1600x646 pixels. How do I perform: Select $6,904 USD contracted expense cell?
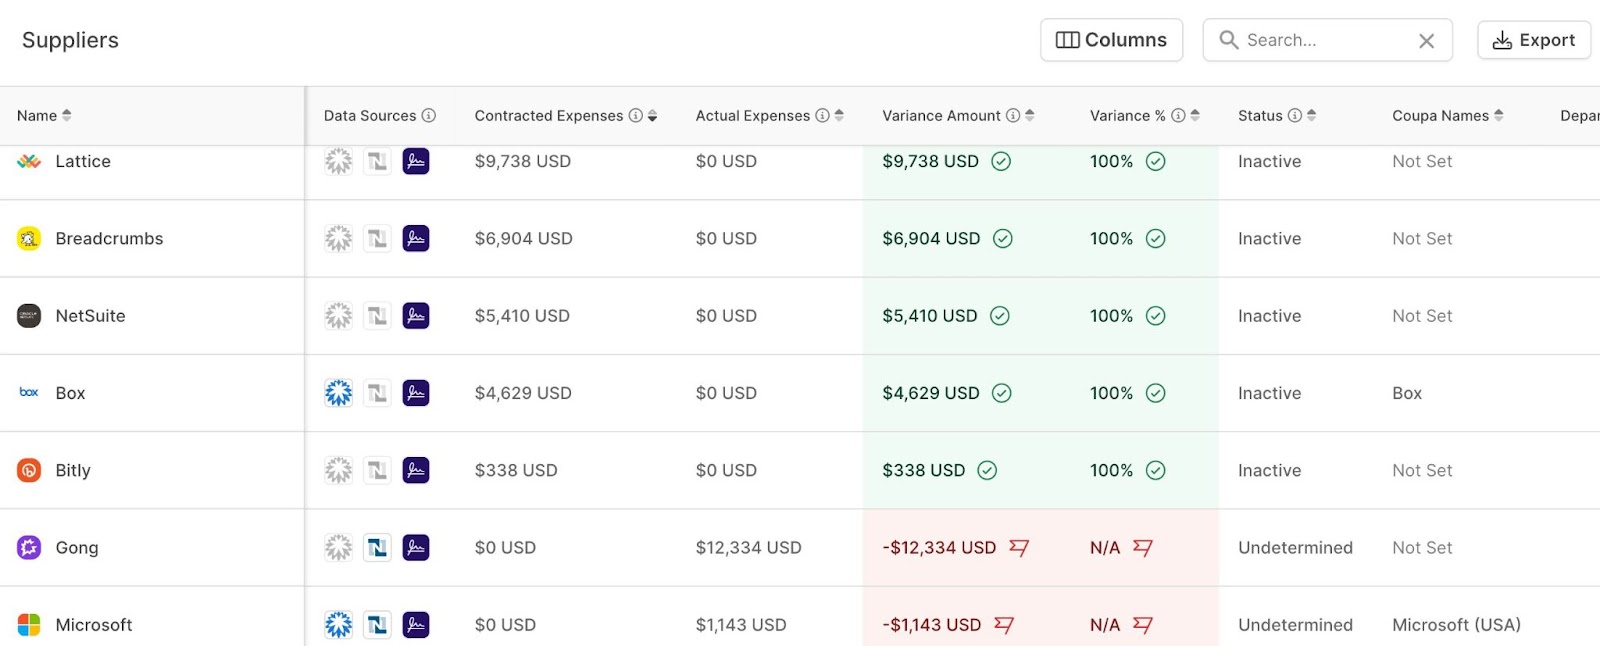pyautogui.click(x=524, y=239)
